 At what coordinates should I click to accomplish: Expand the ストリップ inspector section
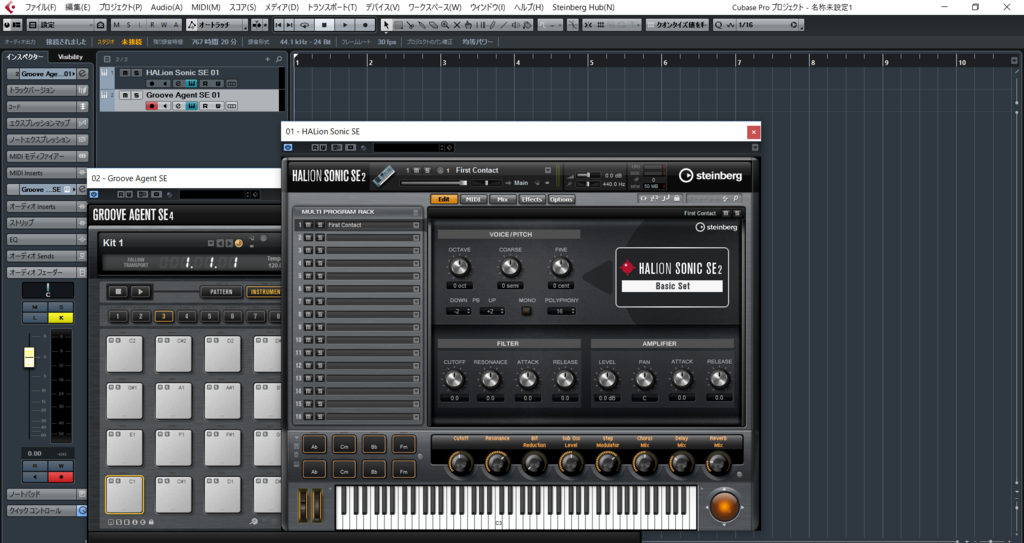pos(46,223)
